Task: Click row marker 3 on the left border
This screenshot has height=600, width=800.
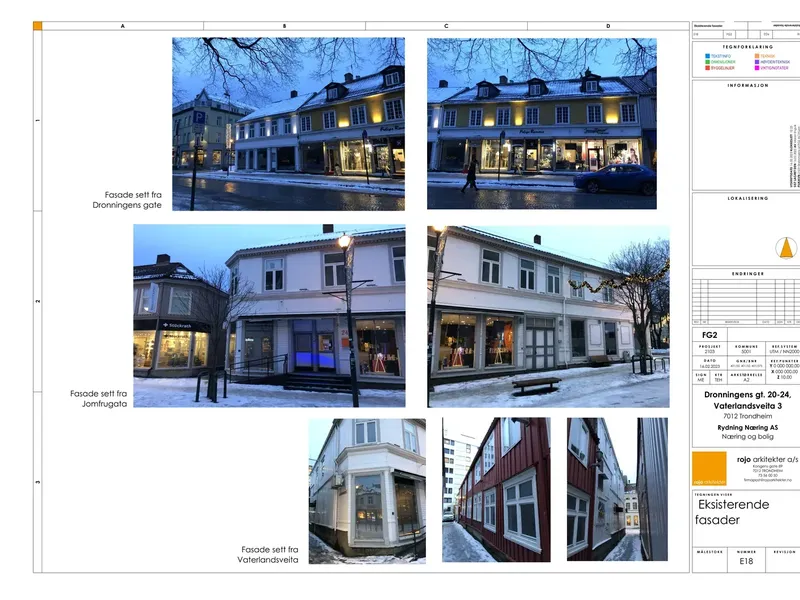Action: tap(38, 482)
